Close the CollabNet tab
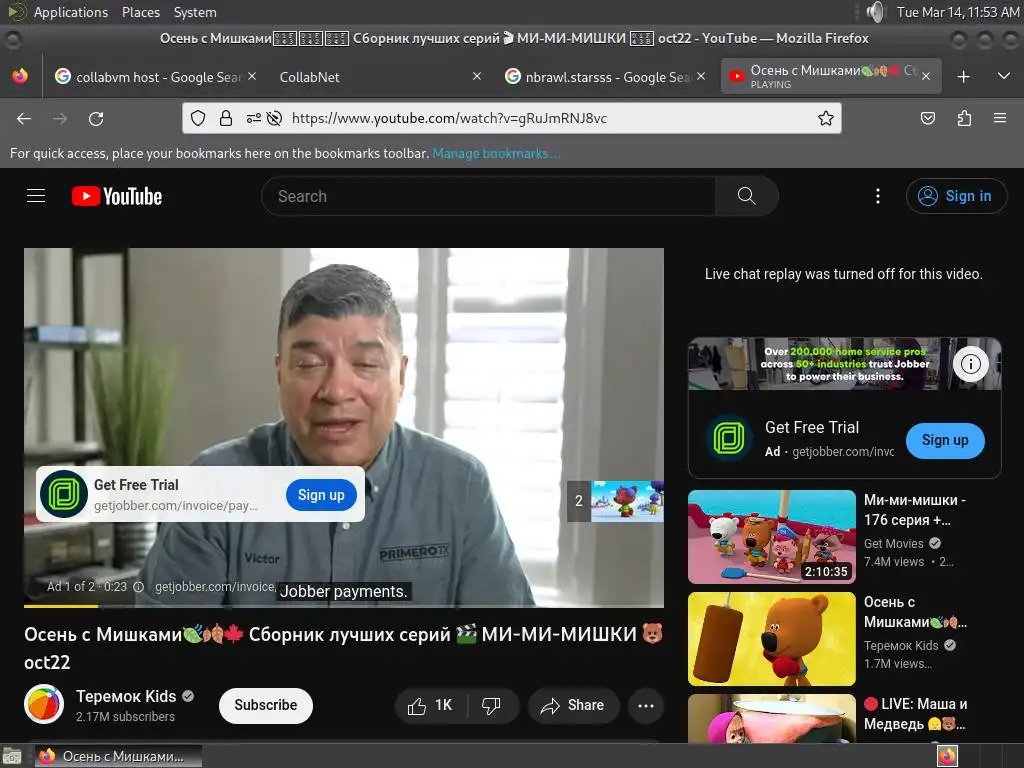 point(477,76)
